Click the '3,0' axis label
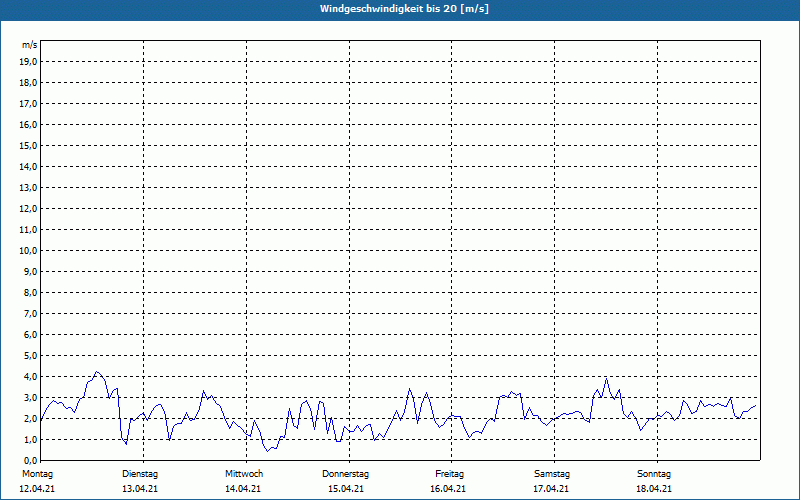The height and width of the screenshot is (500, 800). (30, 397)
